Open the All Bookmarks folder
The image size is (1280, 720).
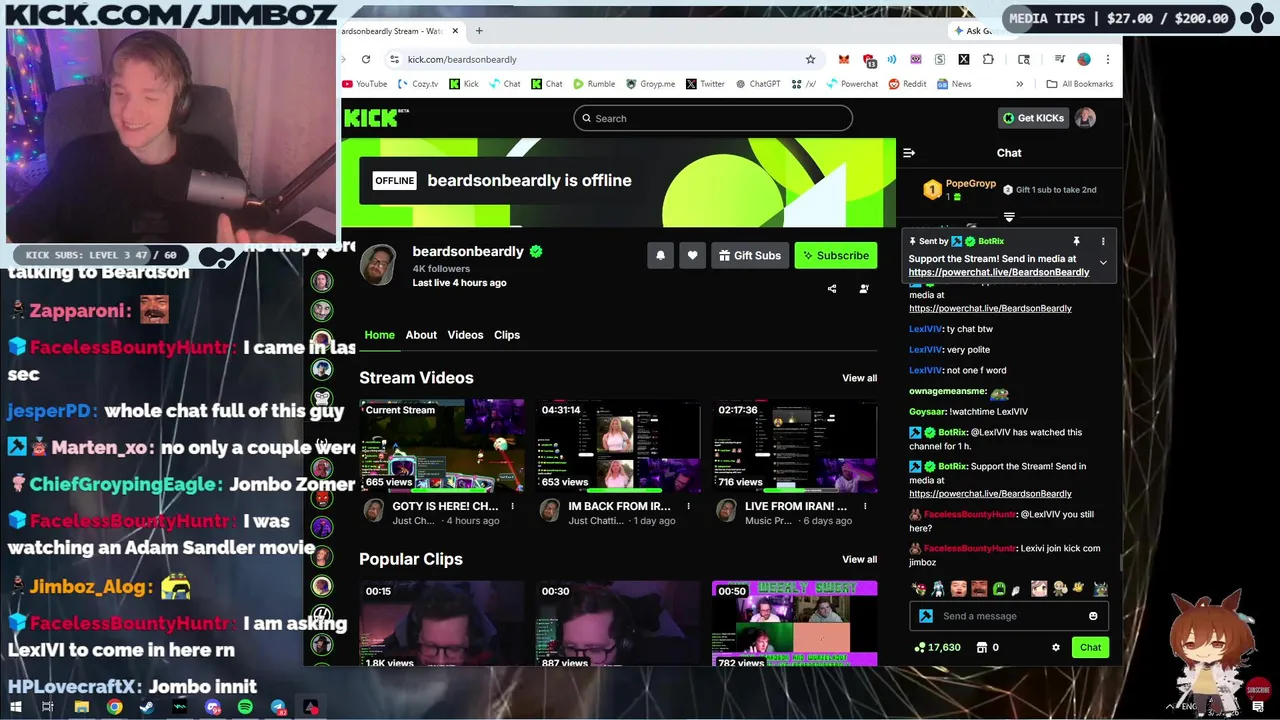[1079, 84]
